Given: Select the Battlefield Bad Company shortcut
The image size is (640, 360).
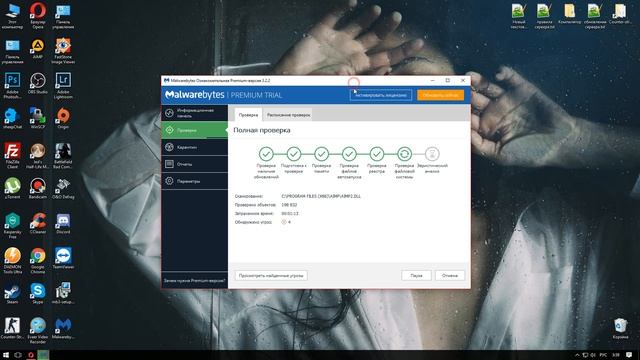Looking at the screenshot, I should [x=63, y=156].
